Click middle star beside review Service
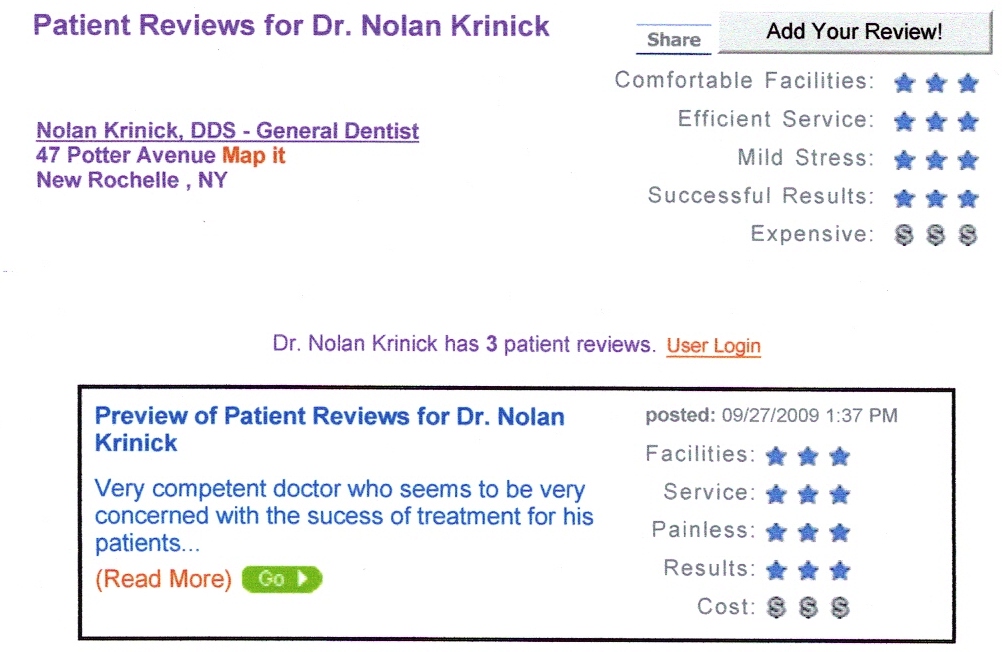Viewport: 1002px width, 652px height. tap(808, 494)
